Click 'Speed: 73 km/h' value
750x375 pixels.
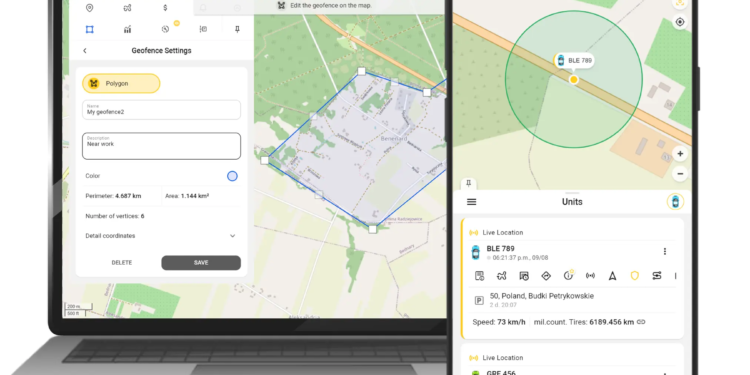499,322
